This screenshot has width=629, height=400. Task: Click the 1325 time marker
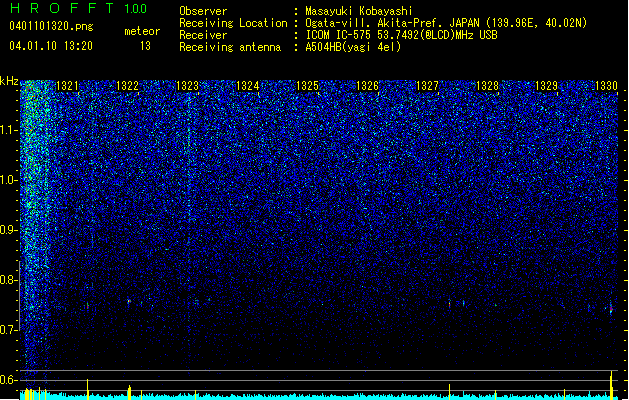point(307,86)
